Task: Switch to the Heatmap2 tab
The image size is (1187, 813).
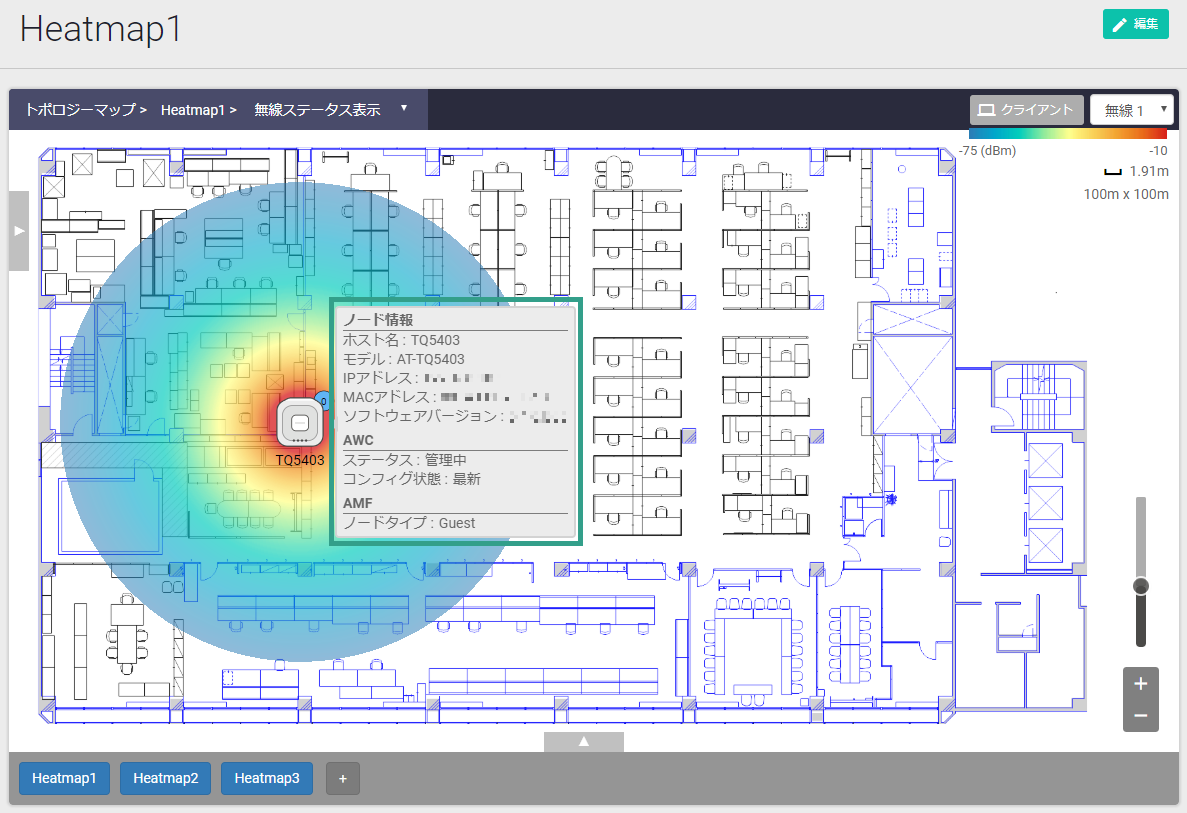Action: [165, 778]
